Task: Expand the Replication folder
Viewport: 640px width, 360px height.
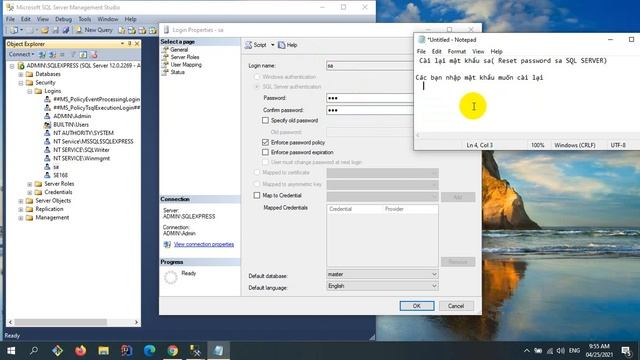Action: pos(20,209)
